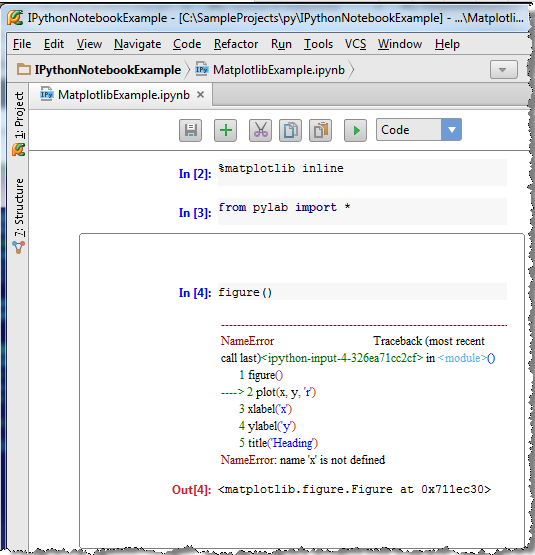Copy the cell with the copy icon
Viewport: 535px width, 555px height.
[290, 130]
